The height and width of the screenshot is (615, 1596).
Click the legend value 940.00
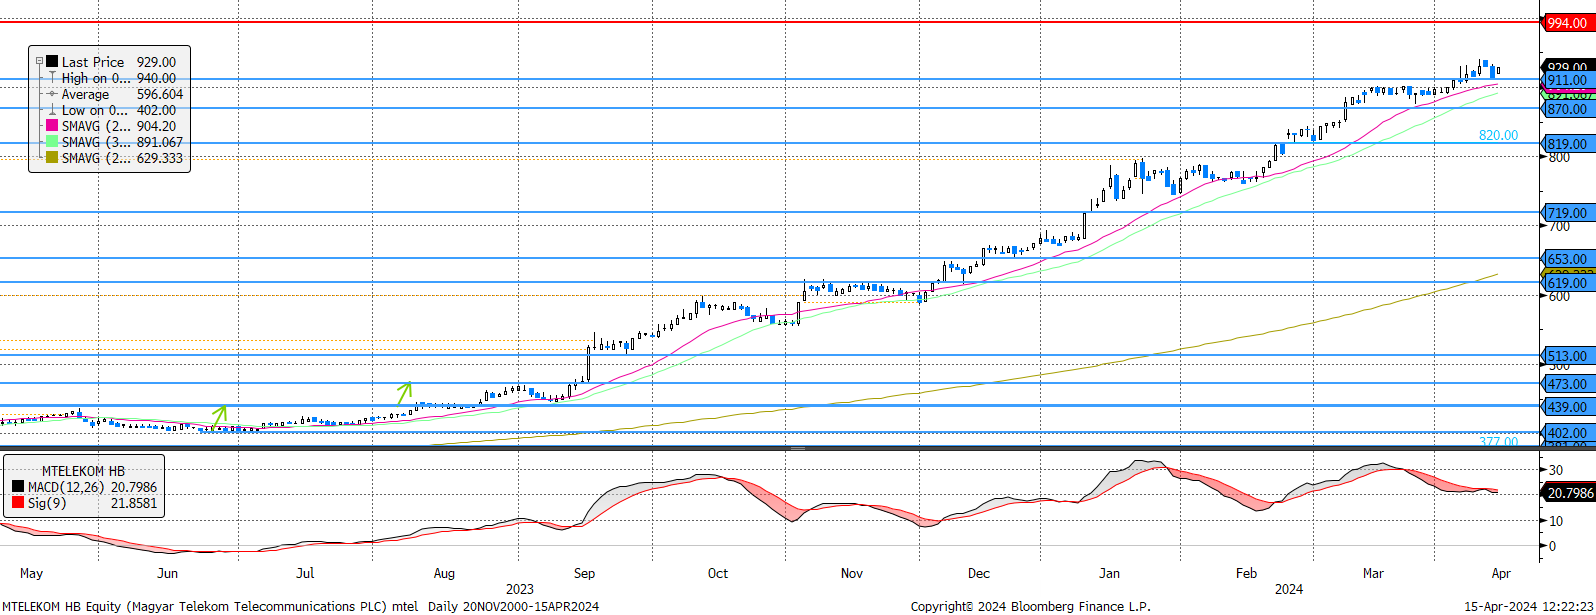(x=156, y=78)
